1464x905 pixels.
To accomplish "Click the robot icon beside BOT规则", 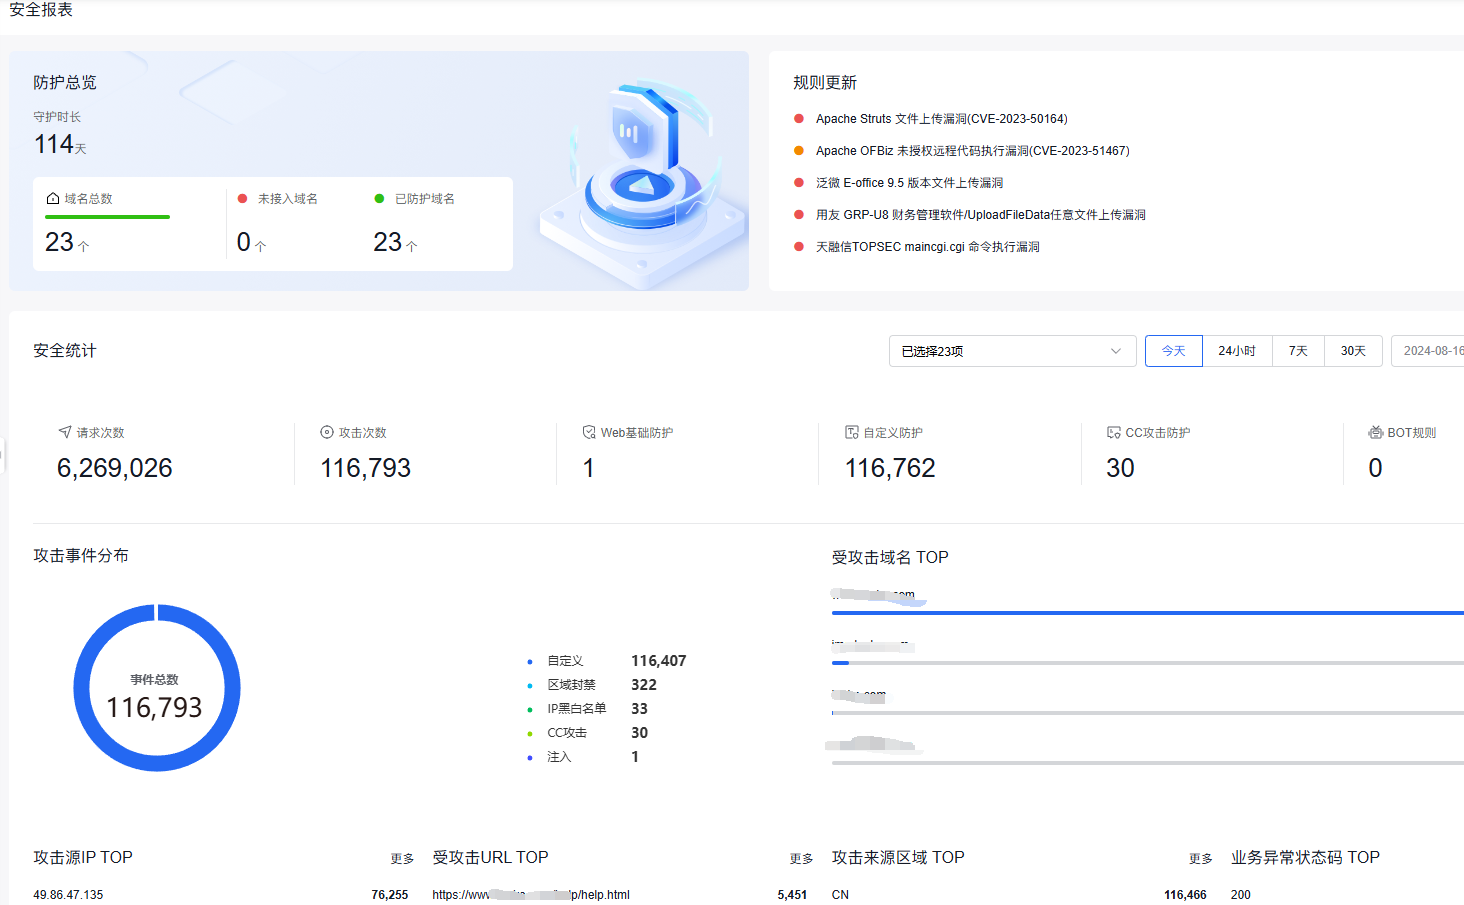I will (1376, 432).
